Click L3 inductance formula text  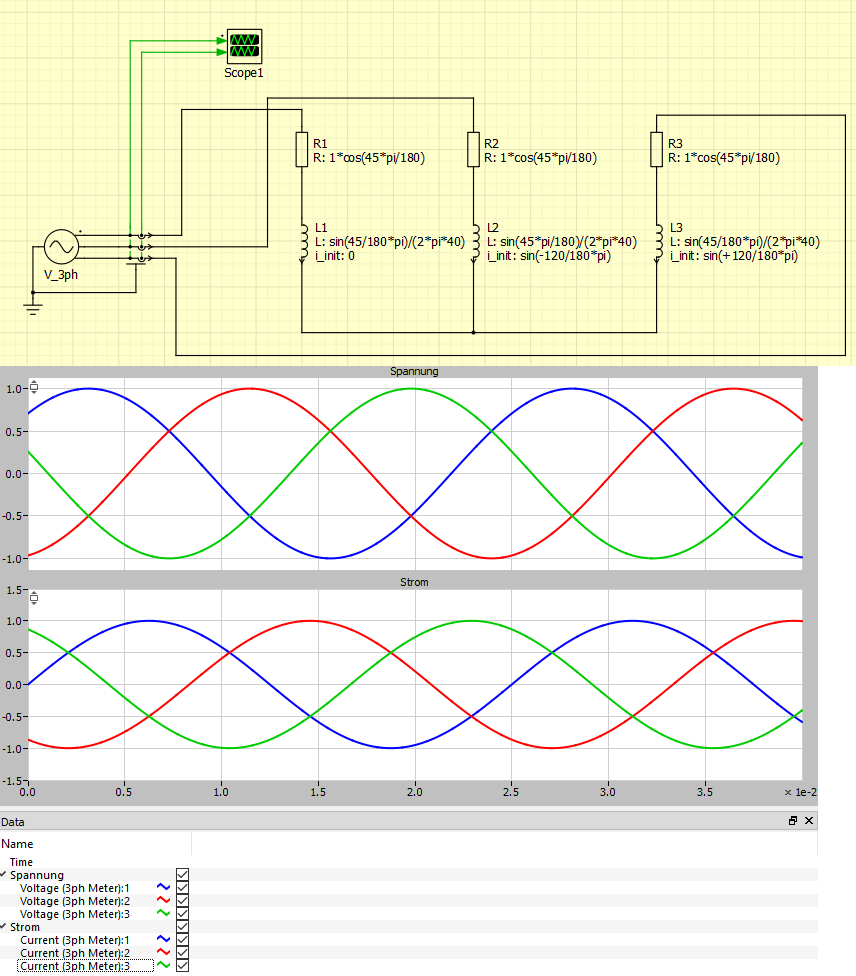coord(745,242)
